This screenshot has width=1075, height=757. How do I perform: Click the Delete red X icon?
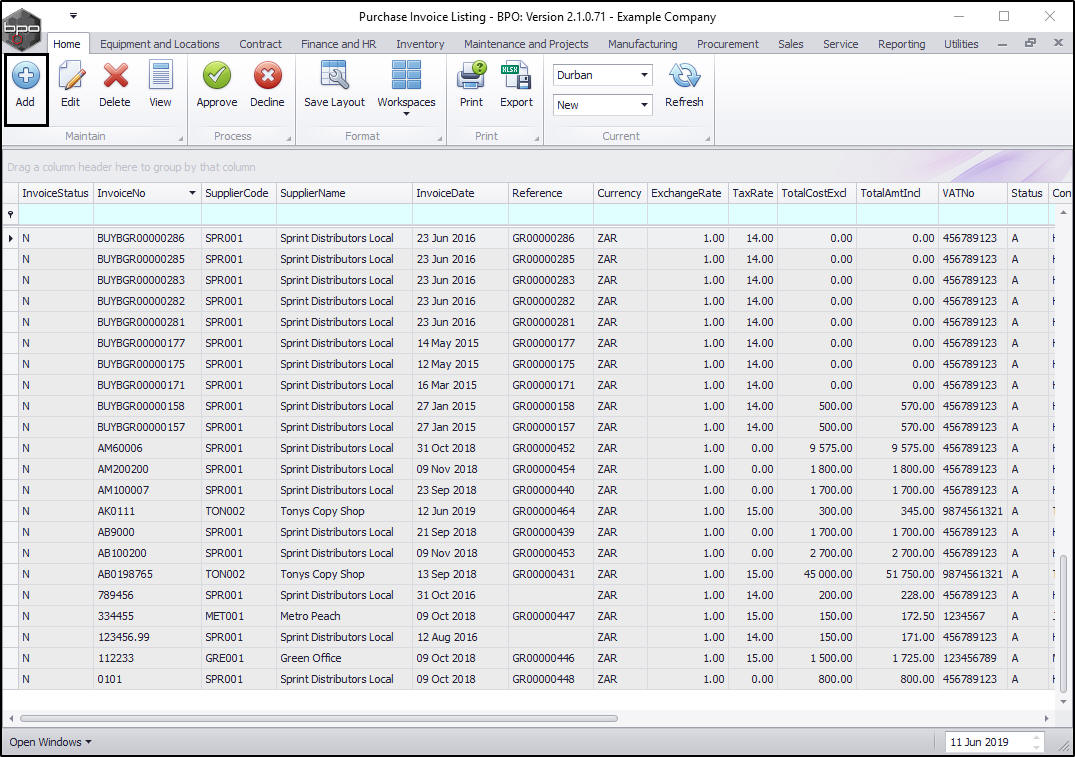(x=115, y=76)
